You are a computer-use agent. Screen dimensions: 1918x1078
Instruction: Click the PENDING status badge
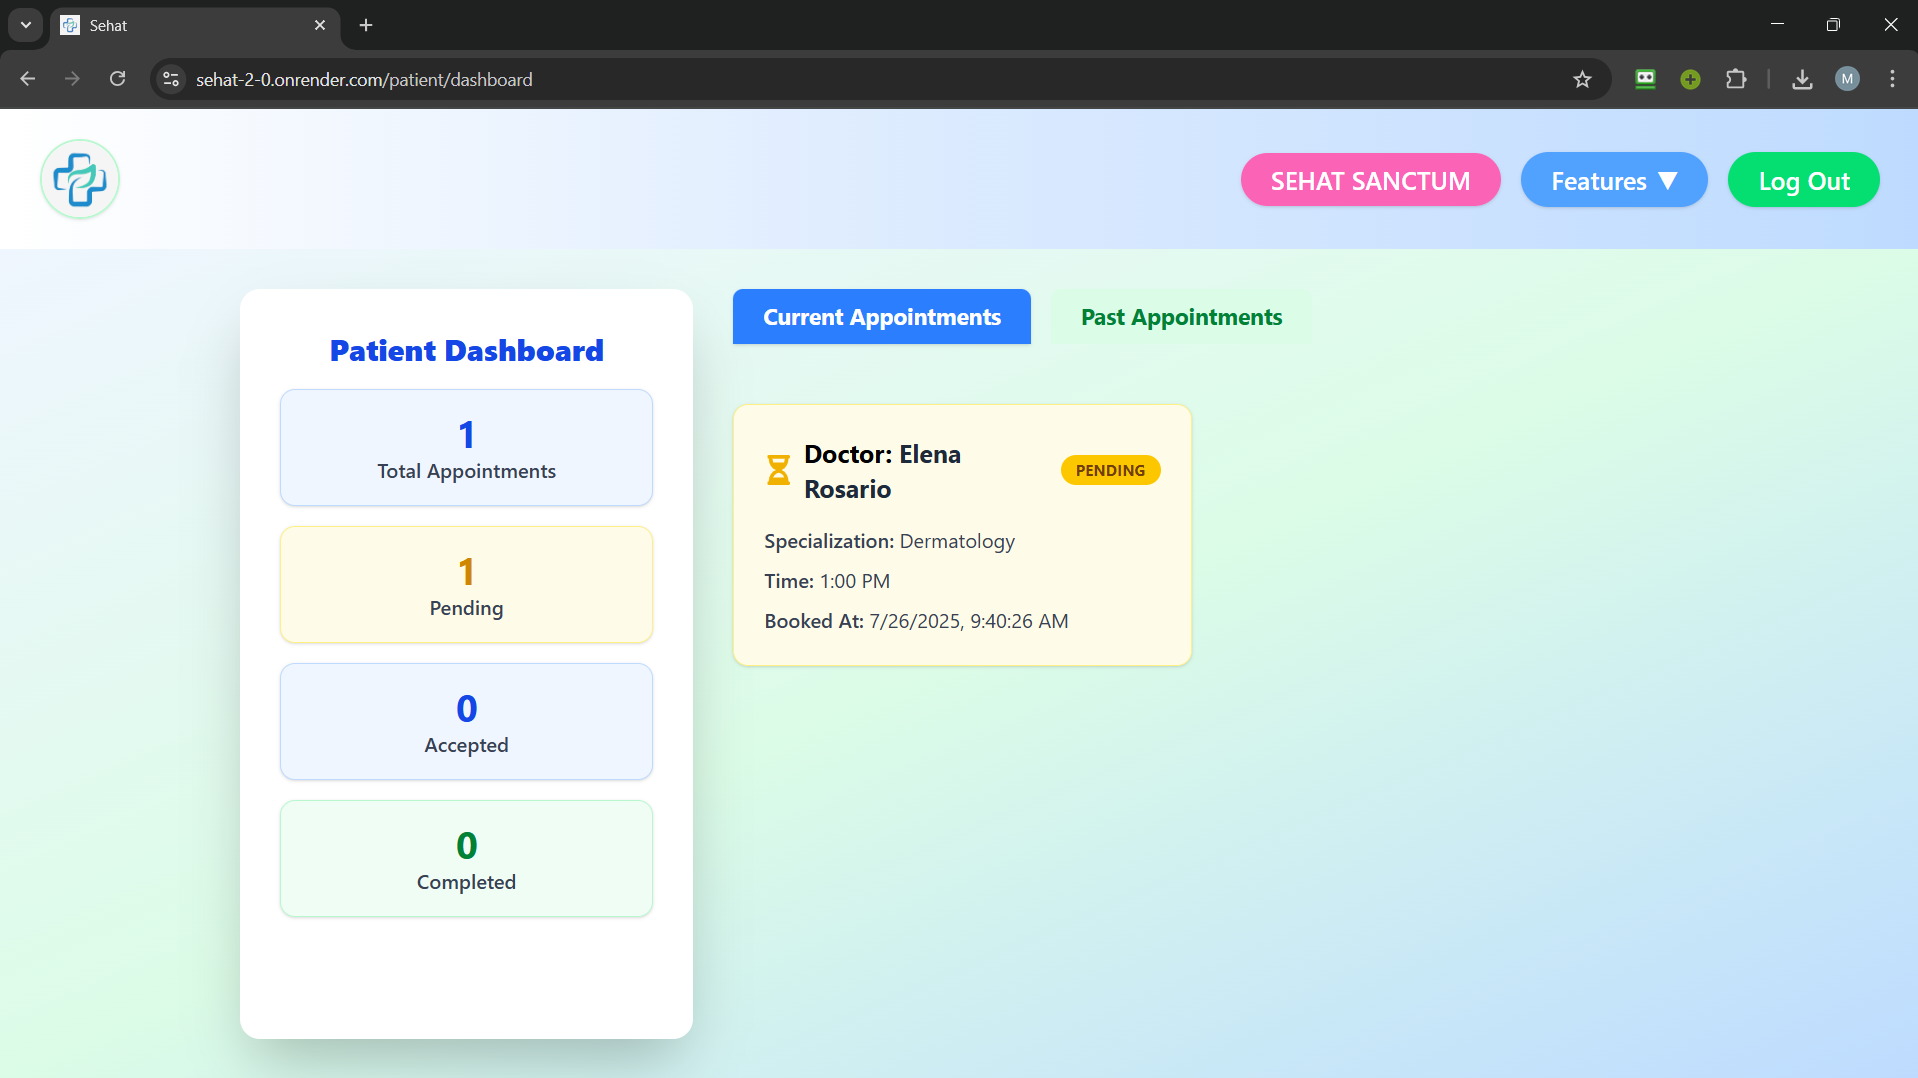[x=1110, y=470]
